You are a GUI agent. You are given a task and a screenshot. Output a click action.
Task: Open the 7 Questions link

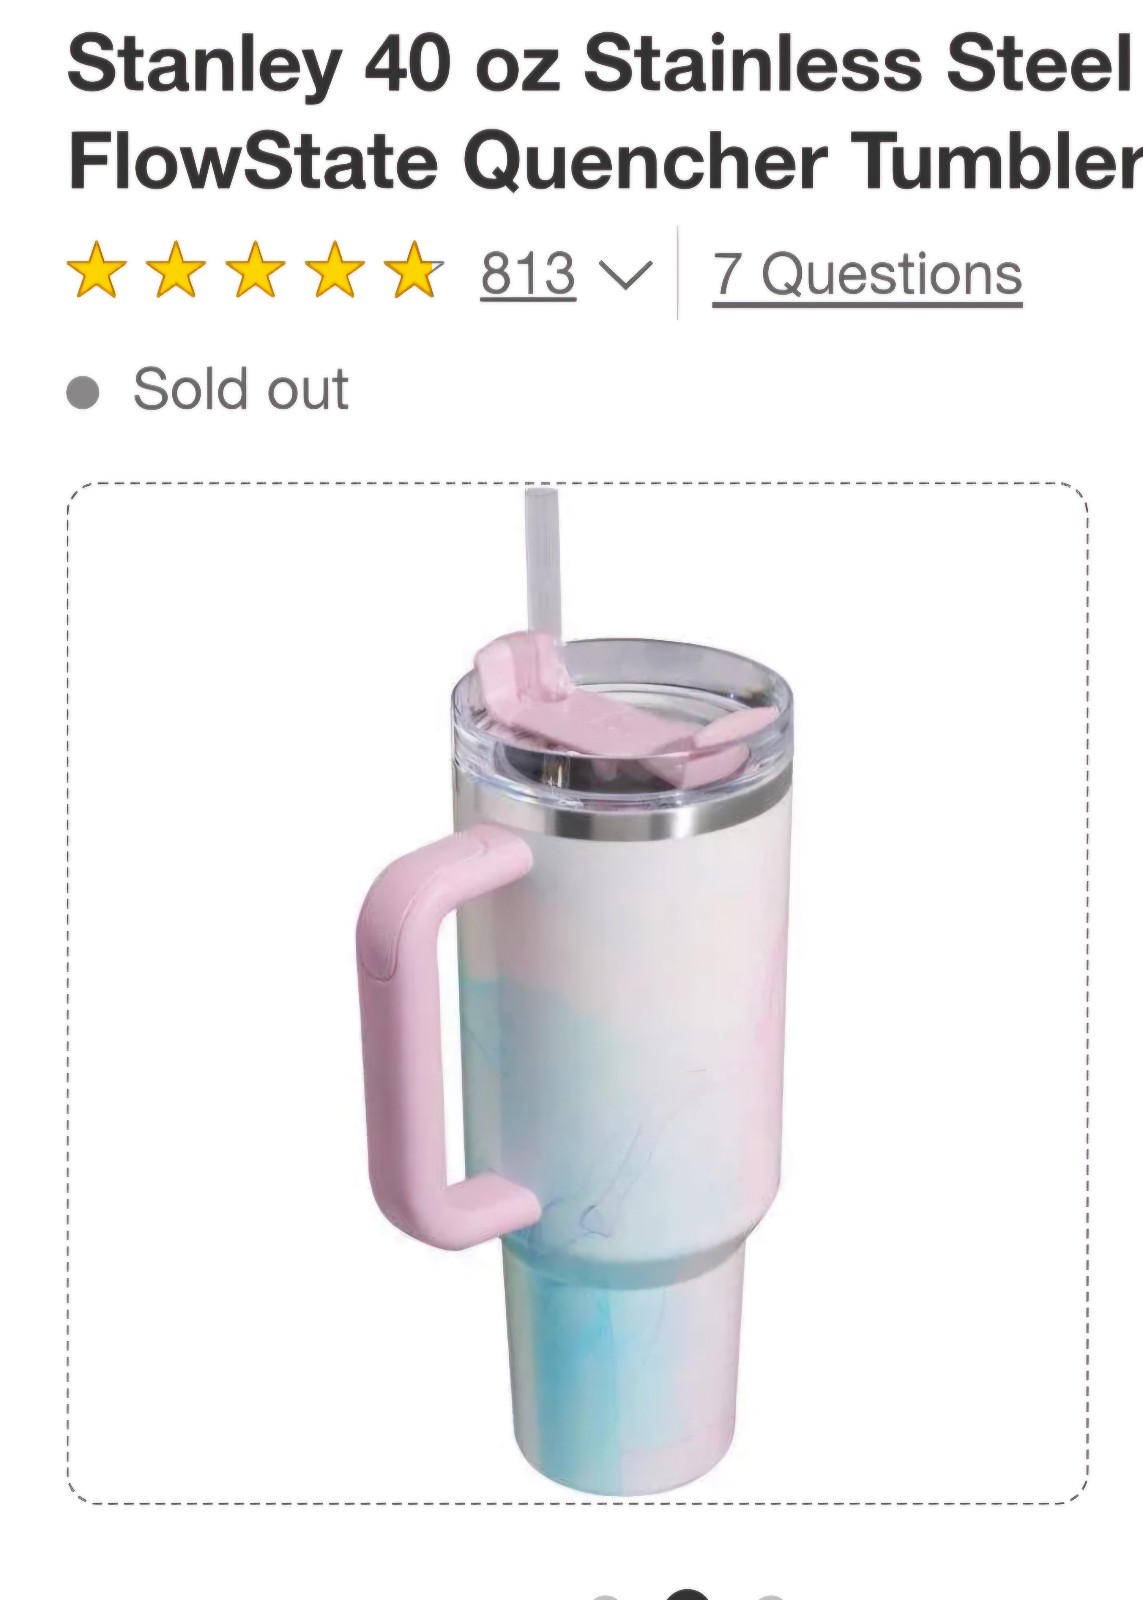867,274
